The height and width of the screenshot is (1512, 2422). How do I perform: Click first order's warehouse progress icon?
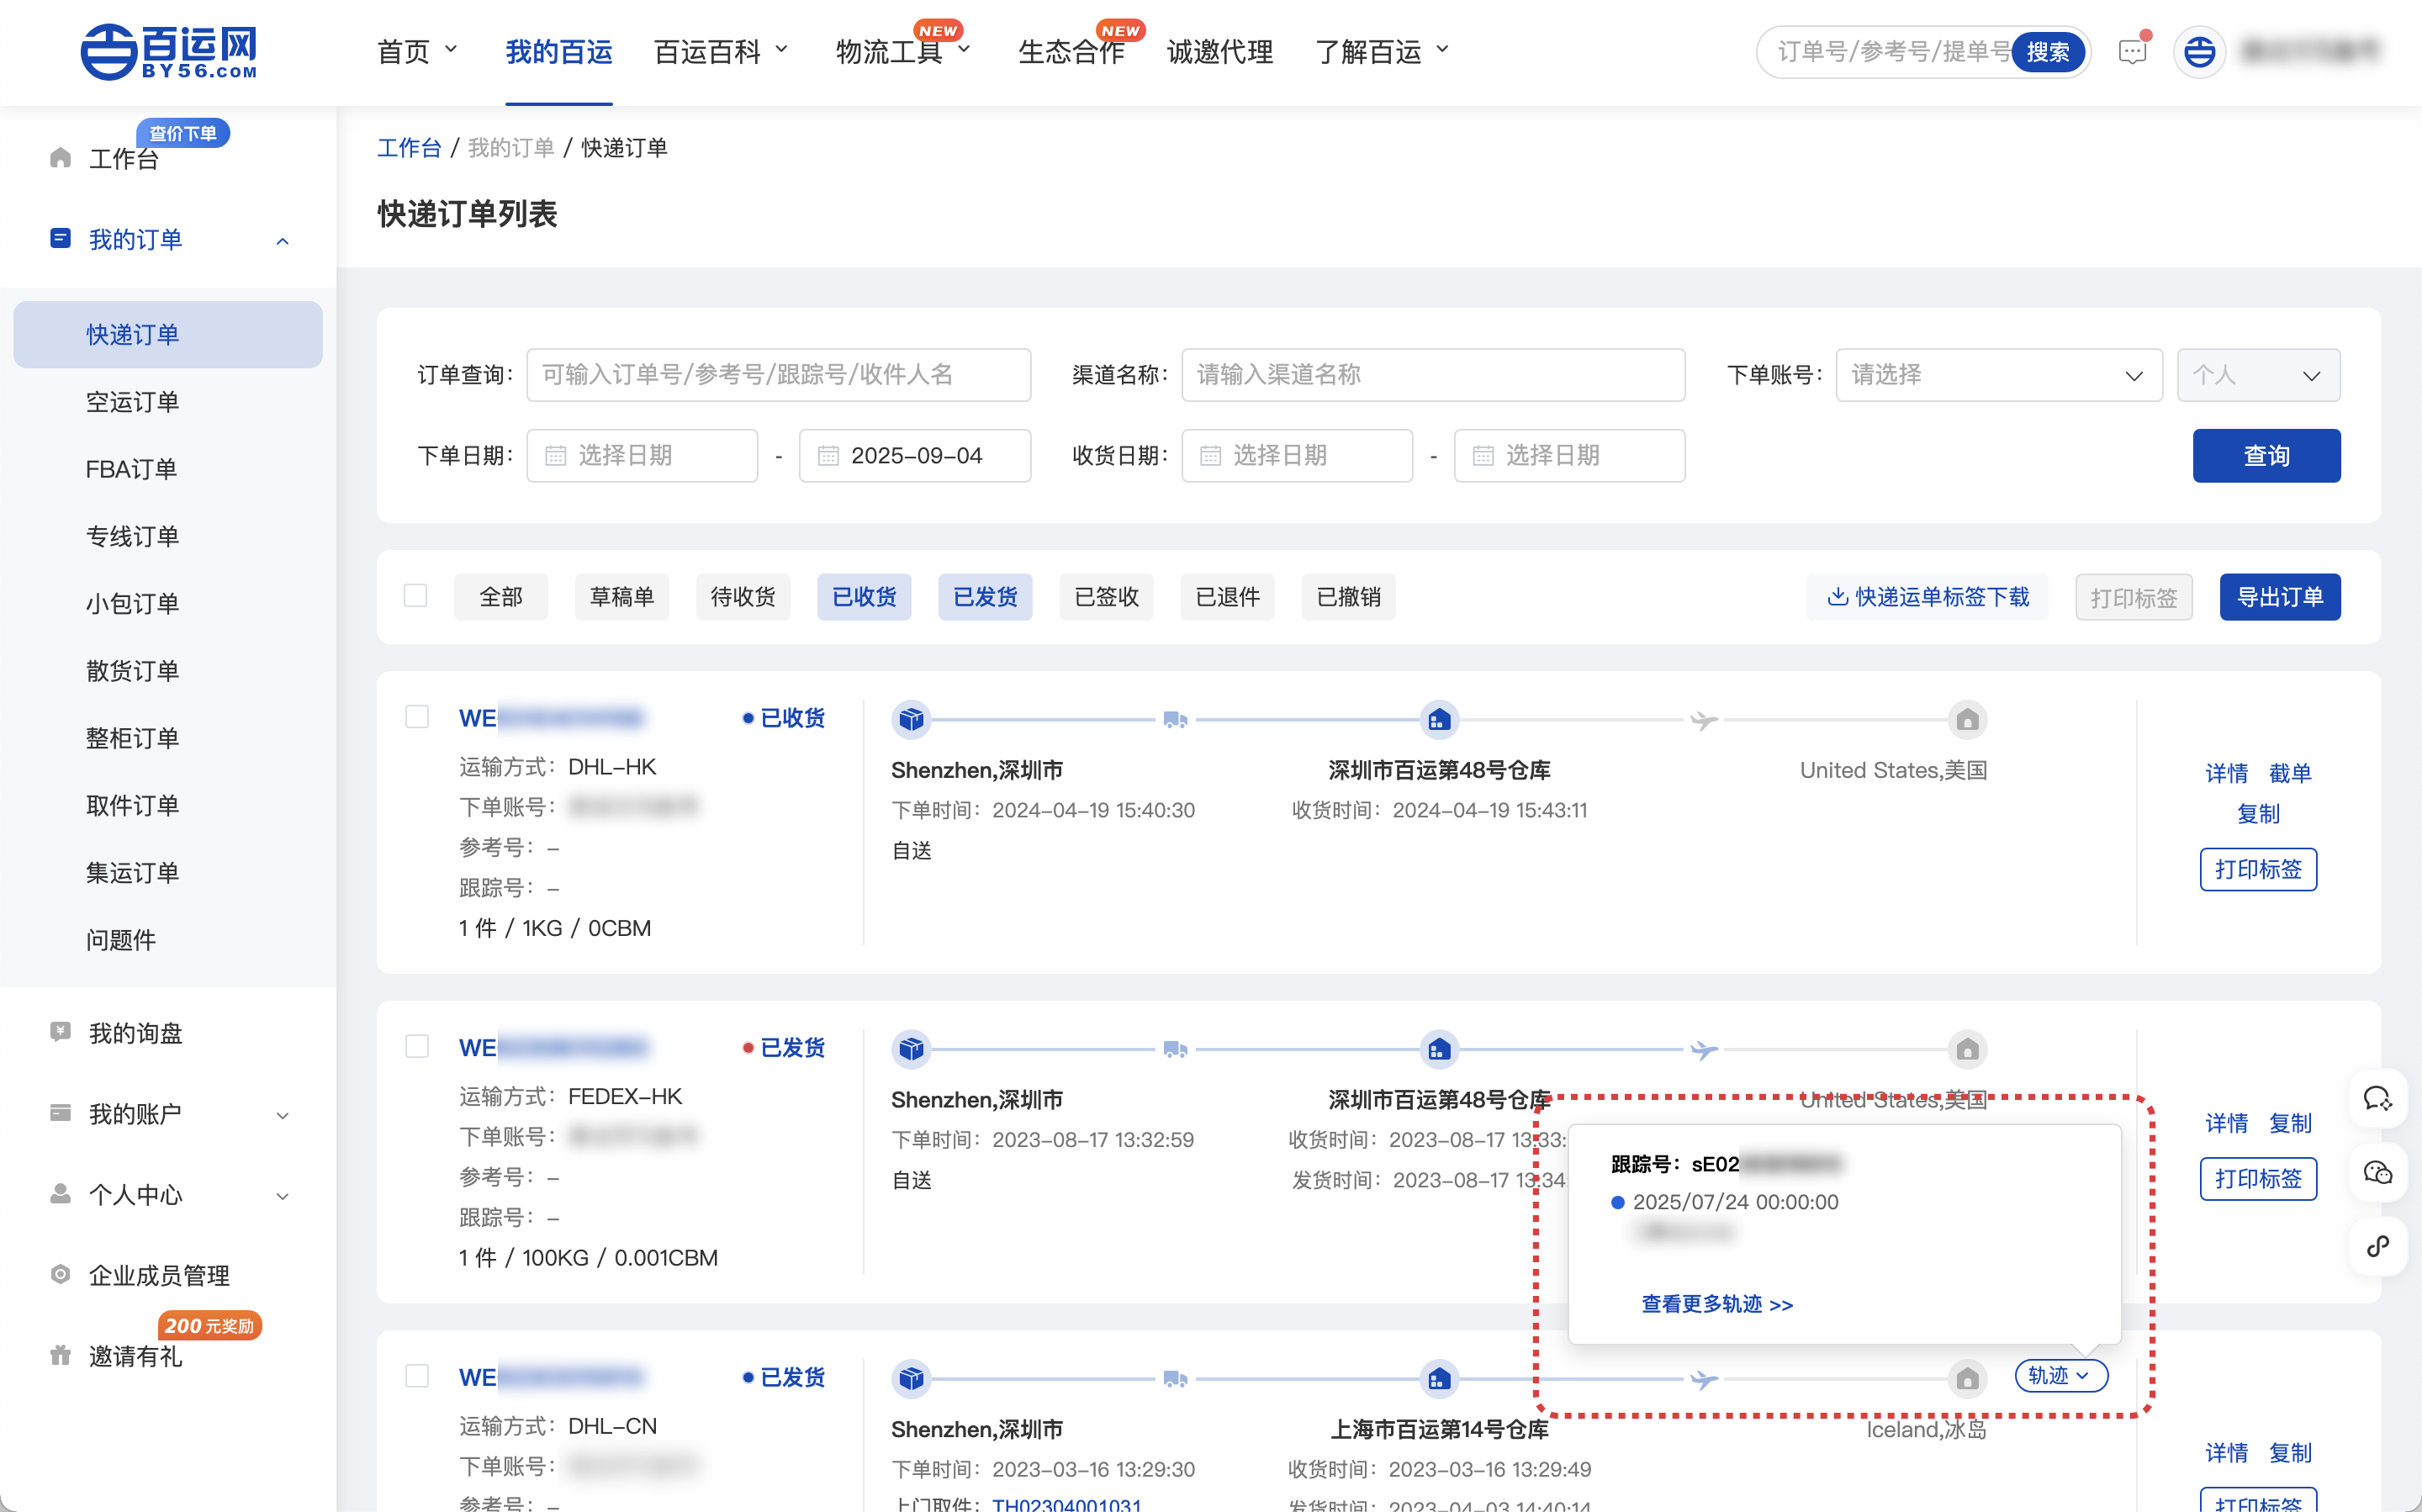pos(1438,719)
